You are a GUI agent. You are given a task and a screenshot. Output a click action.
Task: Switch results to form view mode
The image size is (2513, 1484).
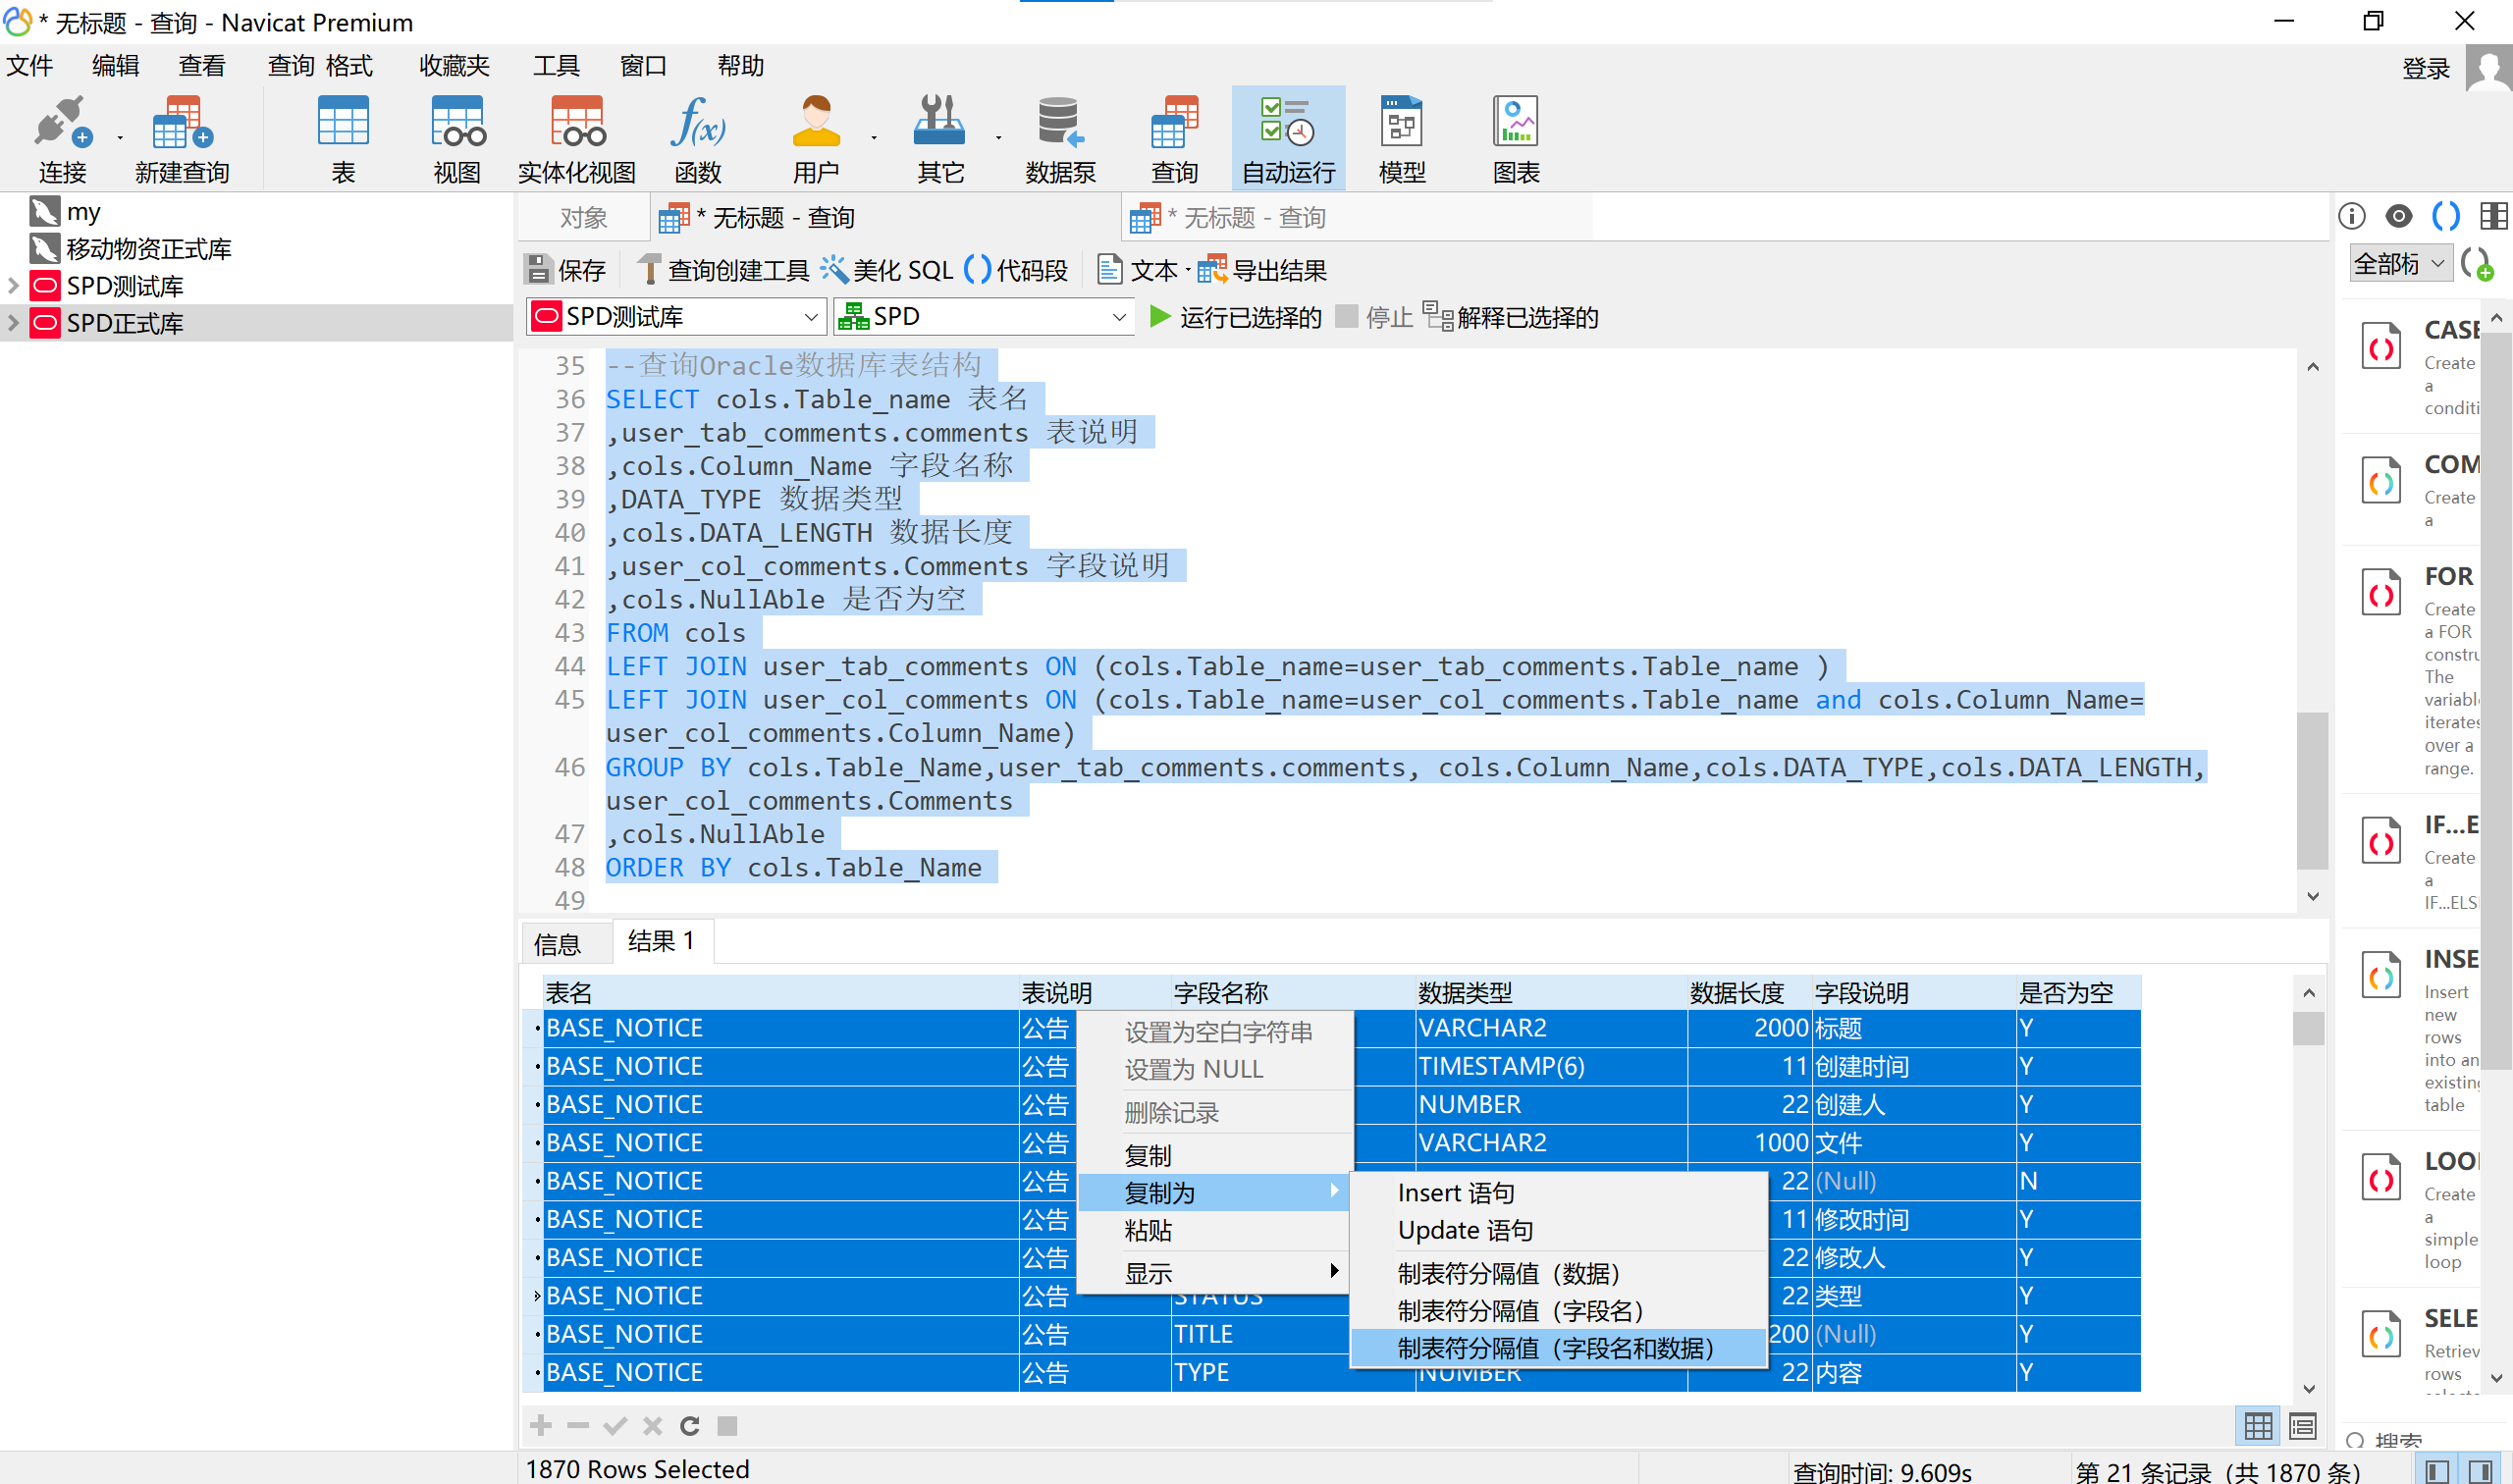tap(2301, 1425)
